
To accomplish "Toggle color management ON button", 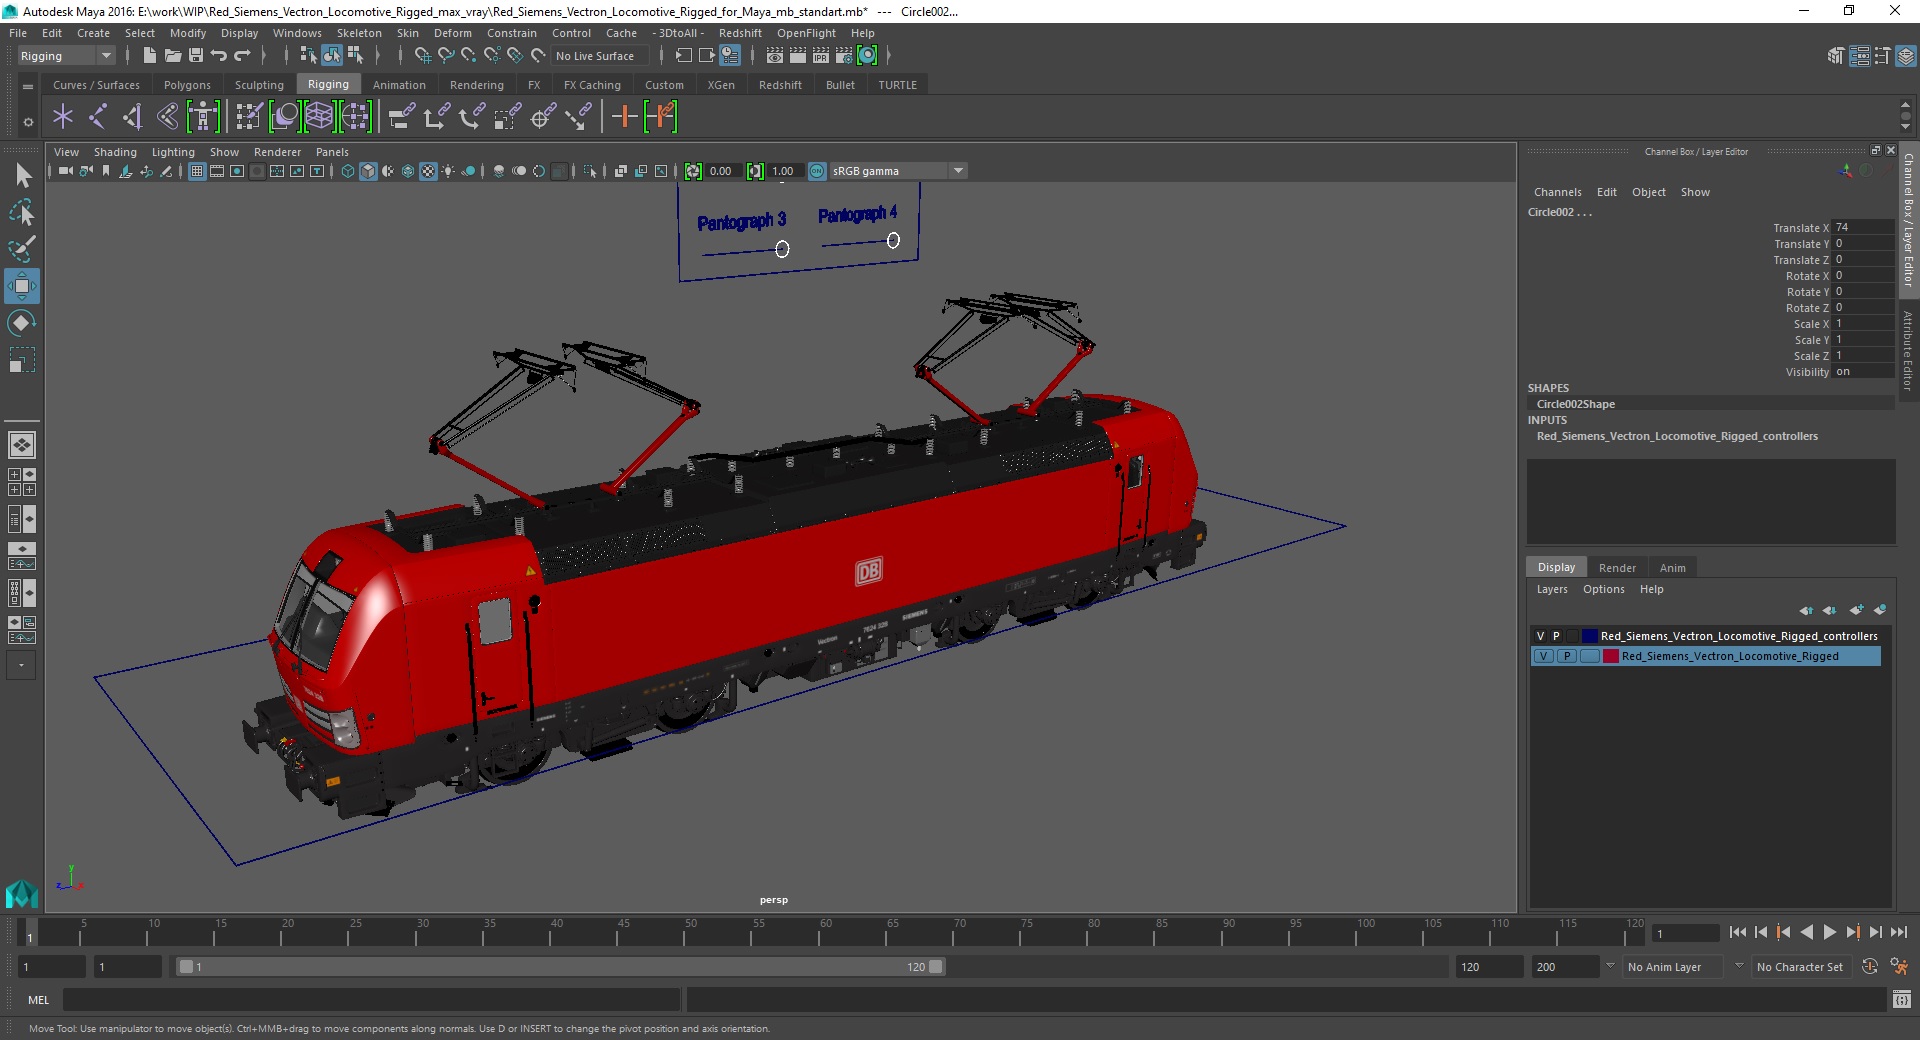I will pyautogui.click(x=817, y=171).
